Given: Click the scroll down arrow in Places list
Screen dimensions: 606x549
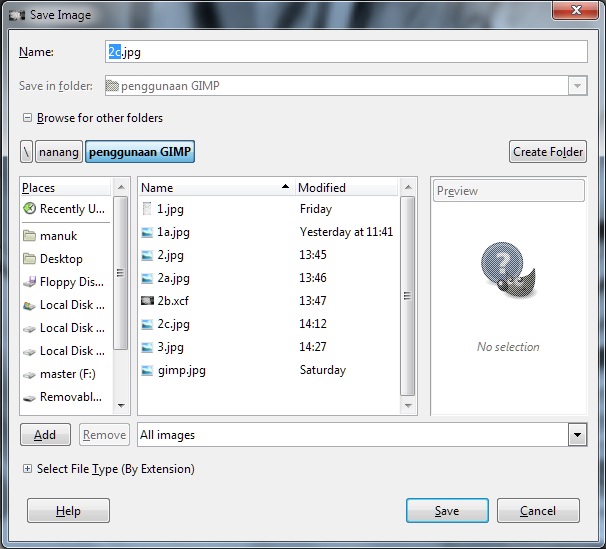Looking at the screenshot, I should [x=121, y=406].
